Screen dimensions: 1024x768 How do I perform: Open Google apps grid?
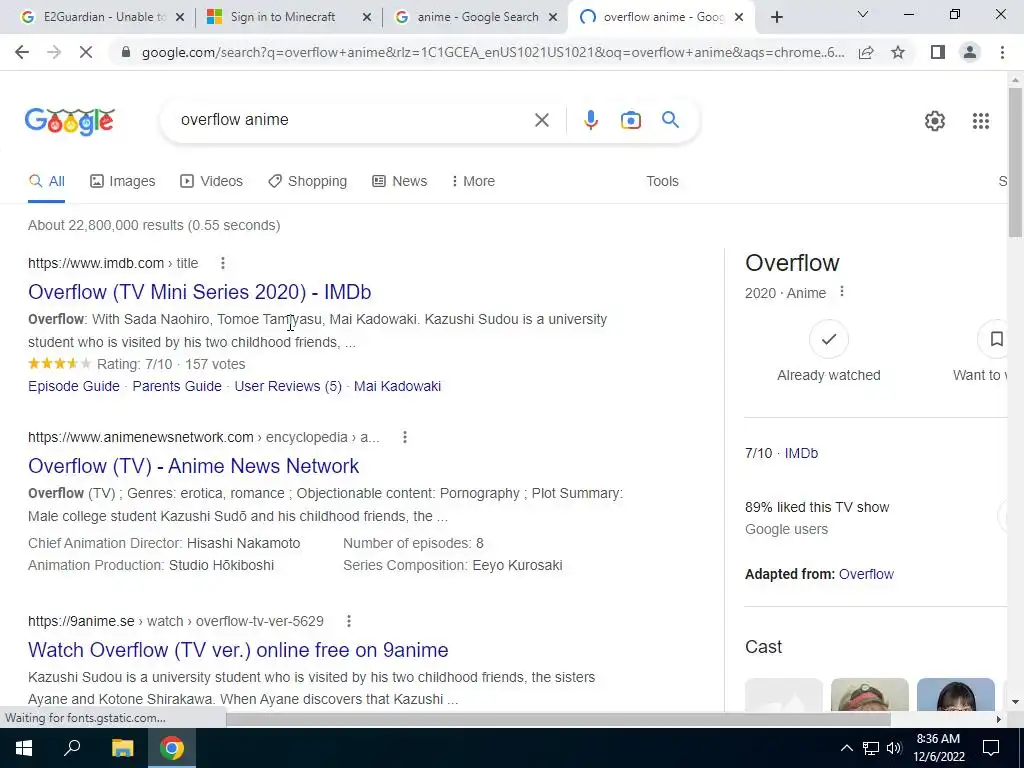coord(980,121)
